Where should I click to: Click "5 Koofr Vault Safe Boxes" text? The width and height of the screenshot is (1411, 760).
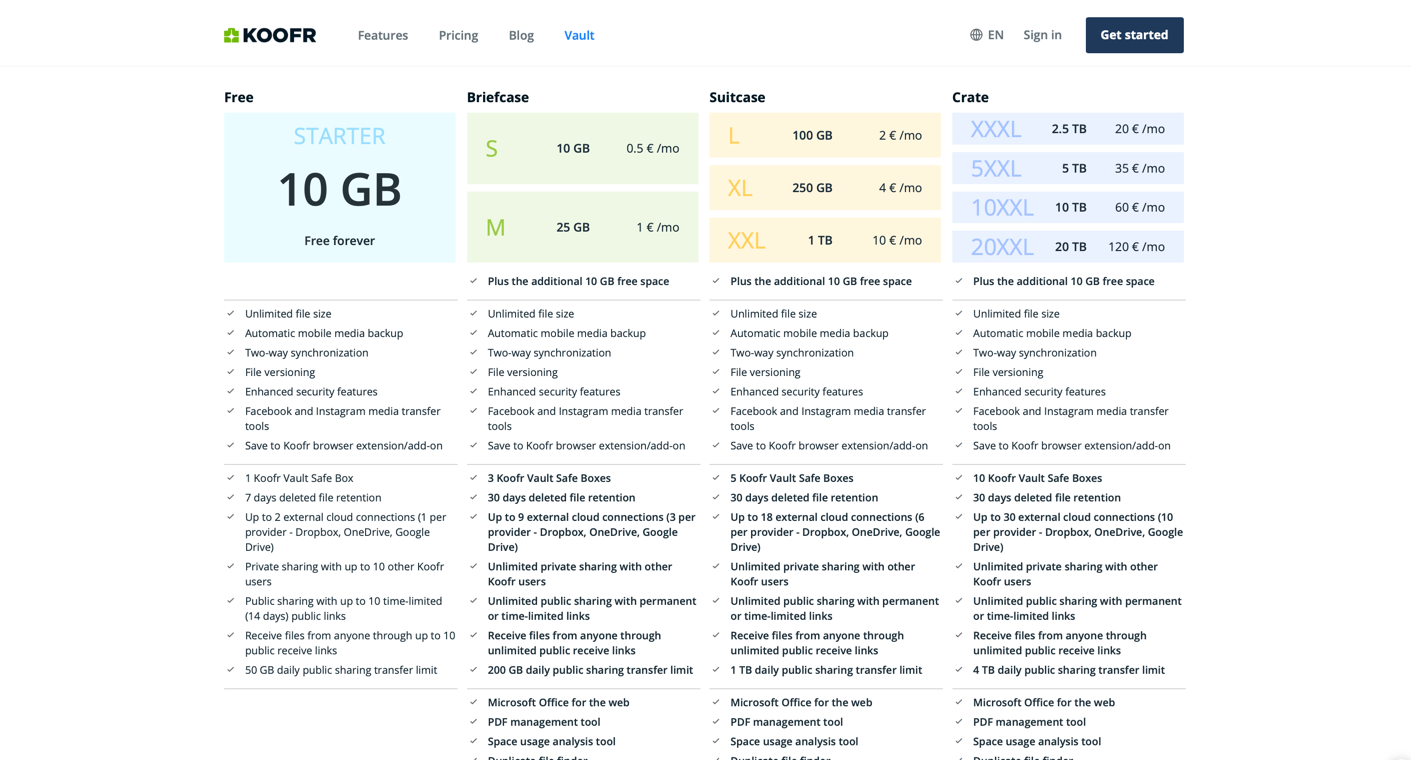pyautogui.click(x=792, y=478)
